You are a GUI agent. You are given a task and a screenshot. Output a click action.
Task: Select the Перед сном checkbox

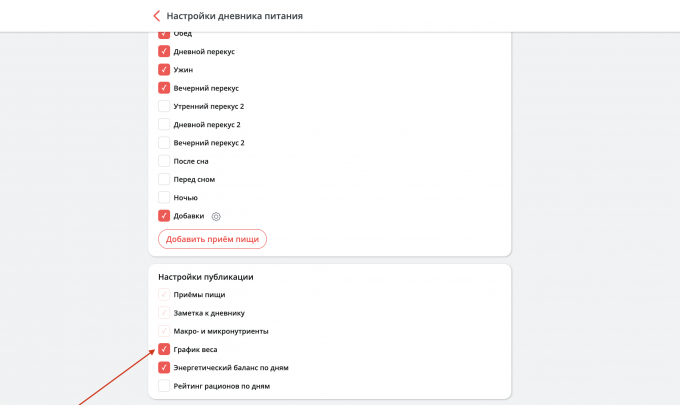click(x=164, y=180)
